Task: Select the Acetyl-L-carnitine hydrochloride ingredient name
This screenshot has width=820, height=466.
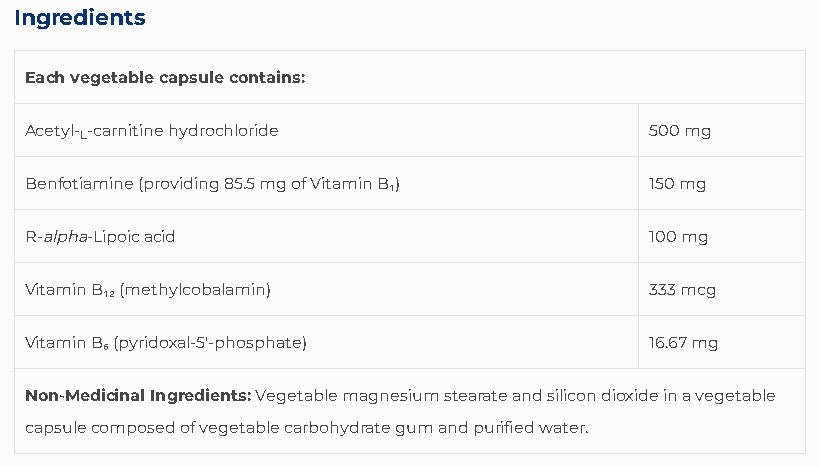Action: click(152, 130)
